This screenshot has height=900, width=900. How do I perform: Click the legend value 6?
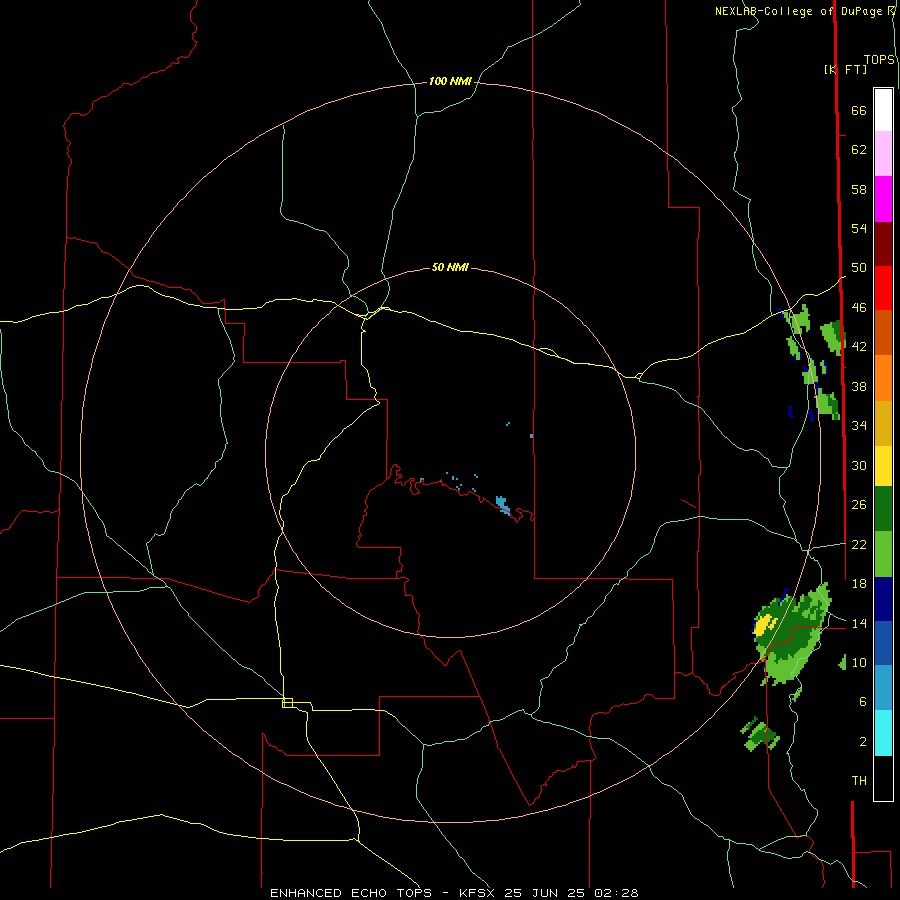point(863,701)
